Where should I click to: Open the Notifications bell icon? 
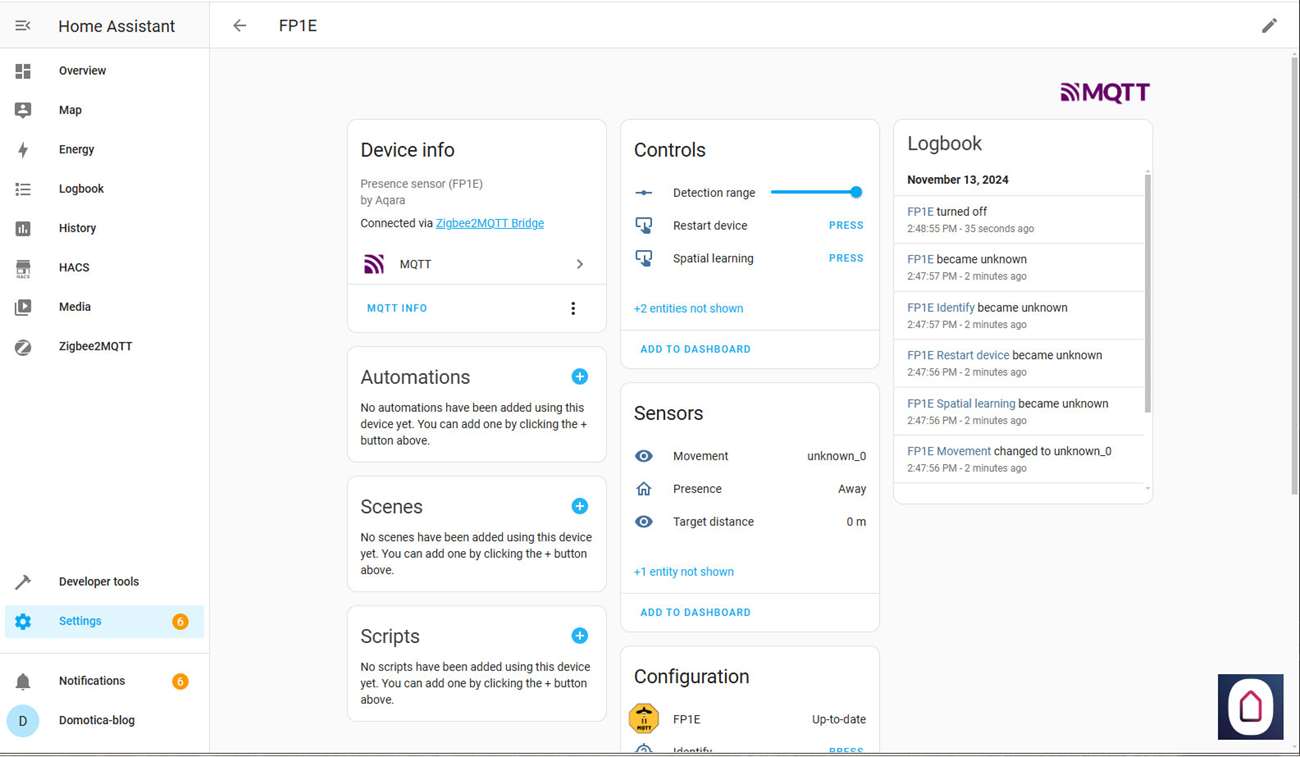click(x=23, y=681)
